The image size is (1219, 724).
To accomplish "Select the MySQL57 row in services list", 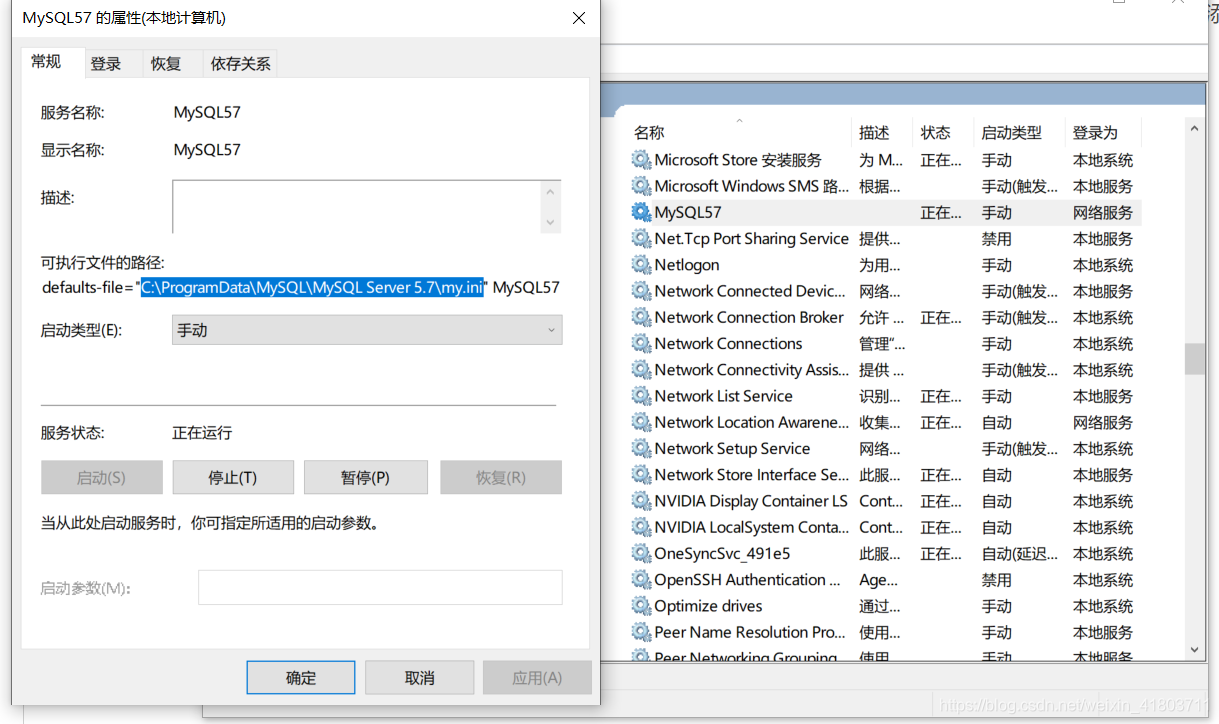I will click(x=886, y=212).
